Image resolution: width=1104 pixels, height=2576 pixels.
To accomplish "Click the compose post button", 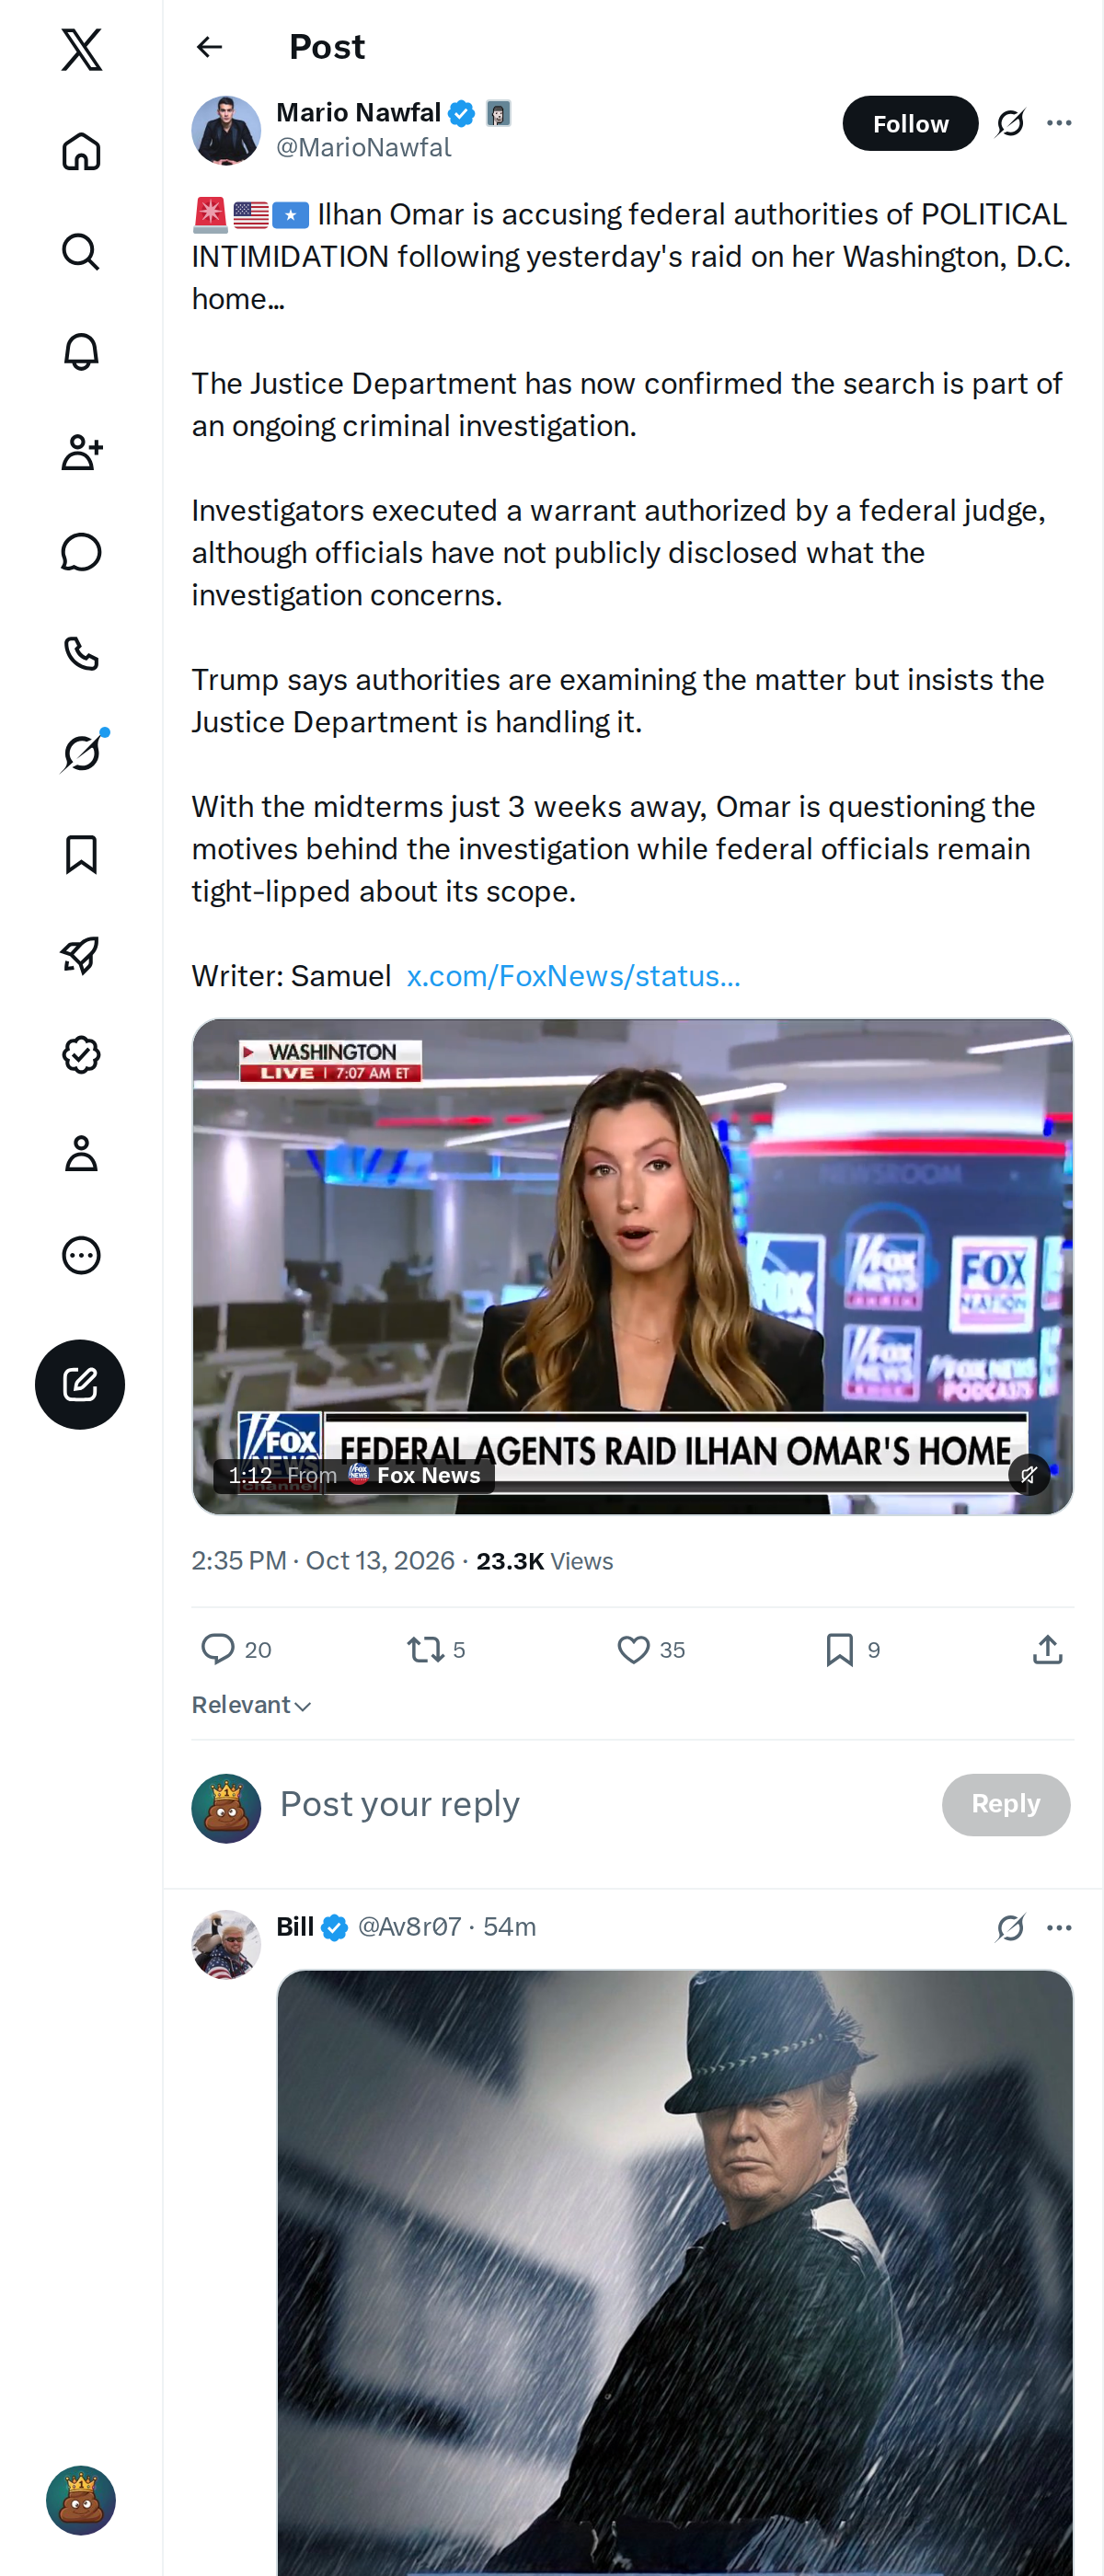I will (80, 1384).
